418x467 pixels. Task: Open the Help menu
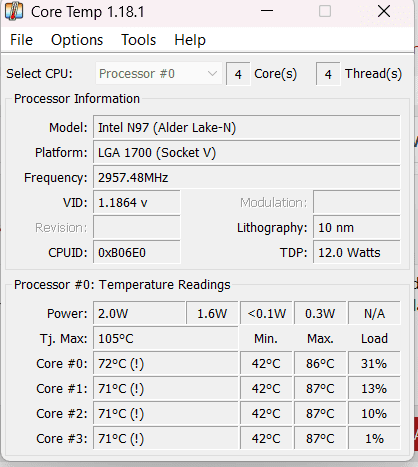pos(190,40)
